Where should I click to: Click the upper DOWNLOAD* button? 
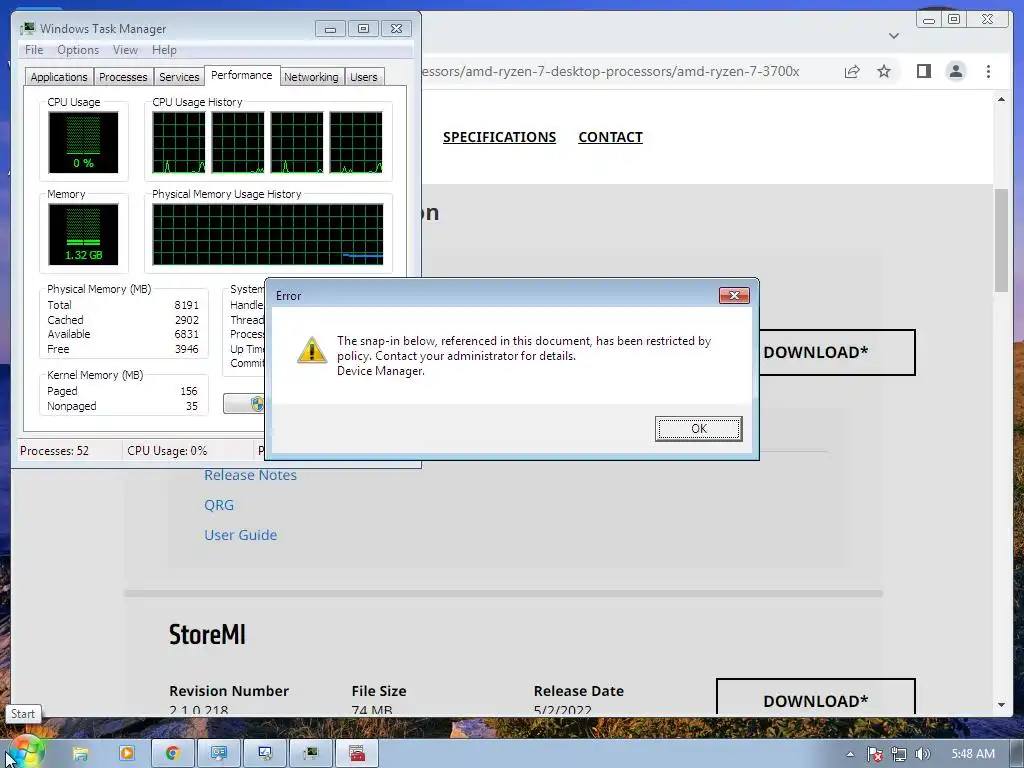coord(837,353)
